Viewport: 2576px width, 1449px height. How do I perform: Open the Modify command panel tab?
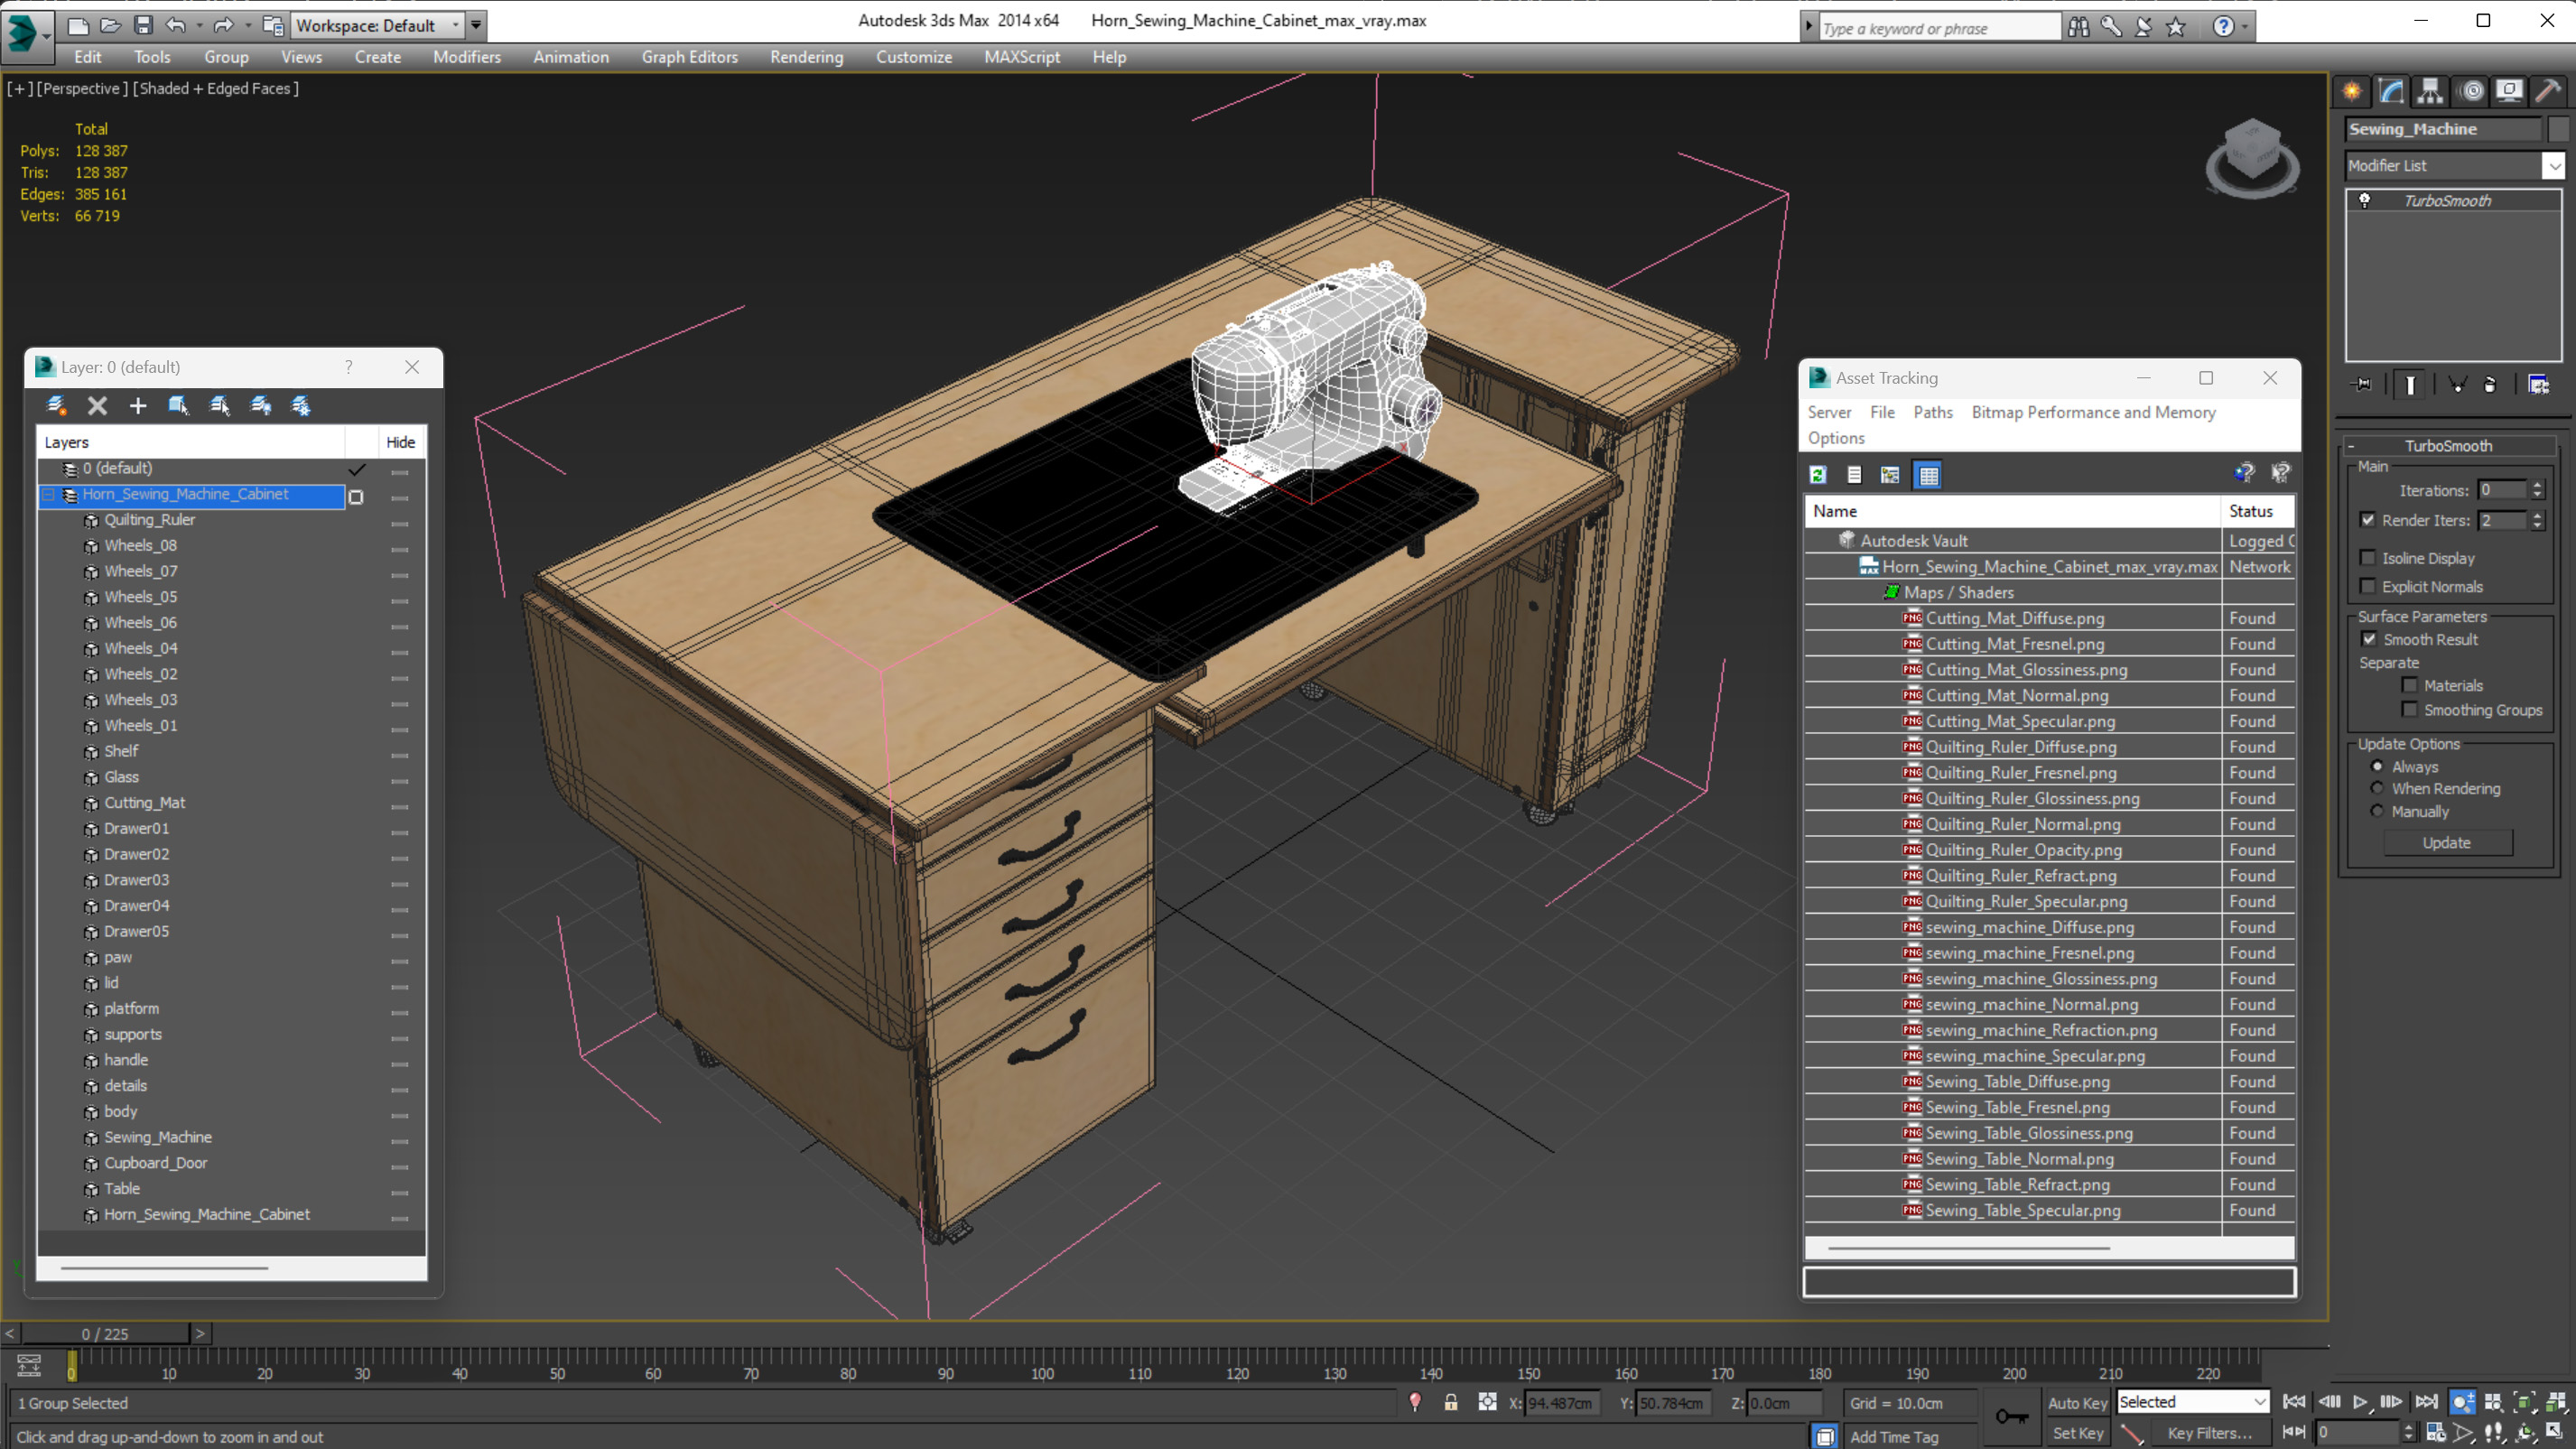point(2391,91)
